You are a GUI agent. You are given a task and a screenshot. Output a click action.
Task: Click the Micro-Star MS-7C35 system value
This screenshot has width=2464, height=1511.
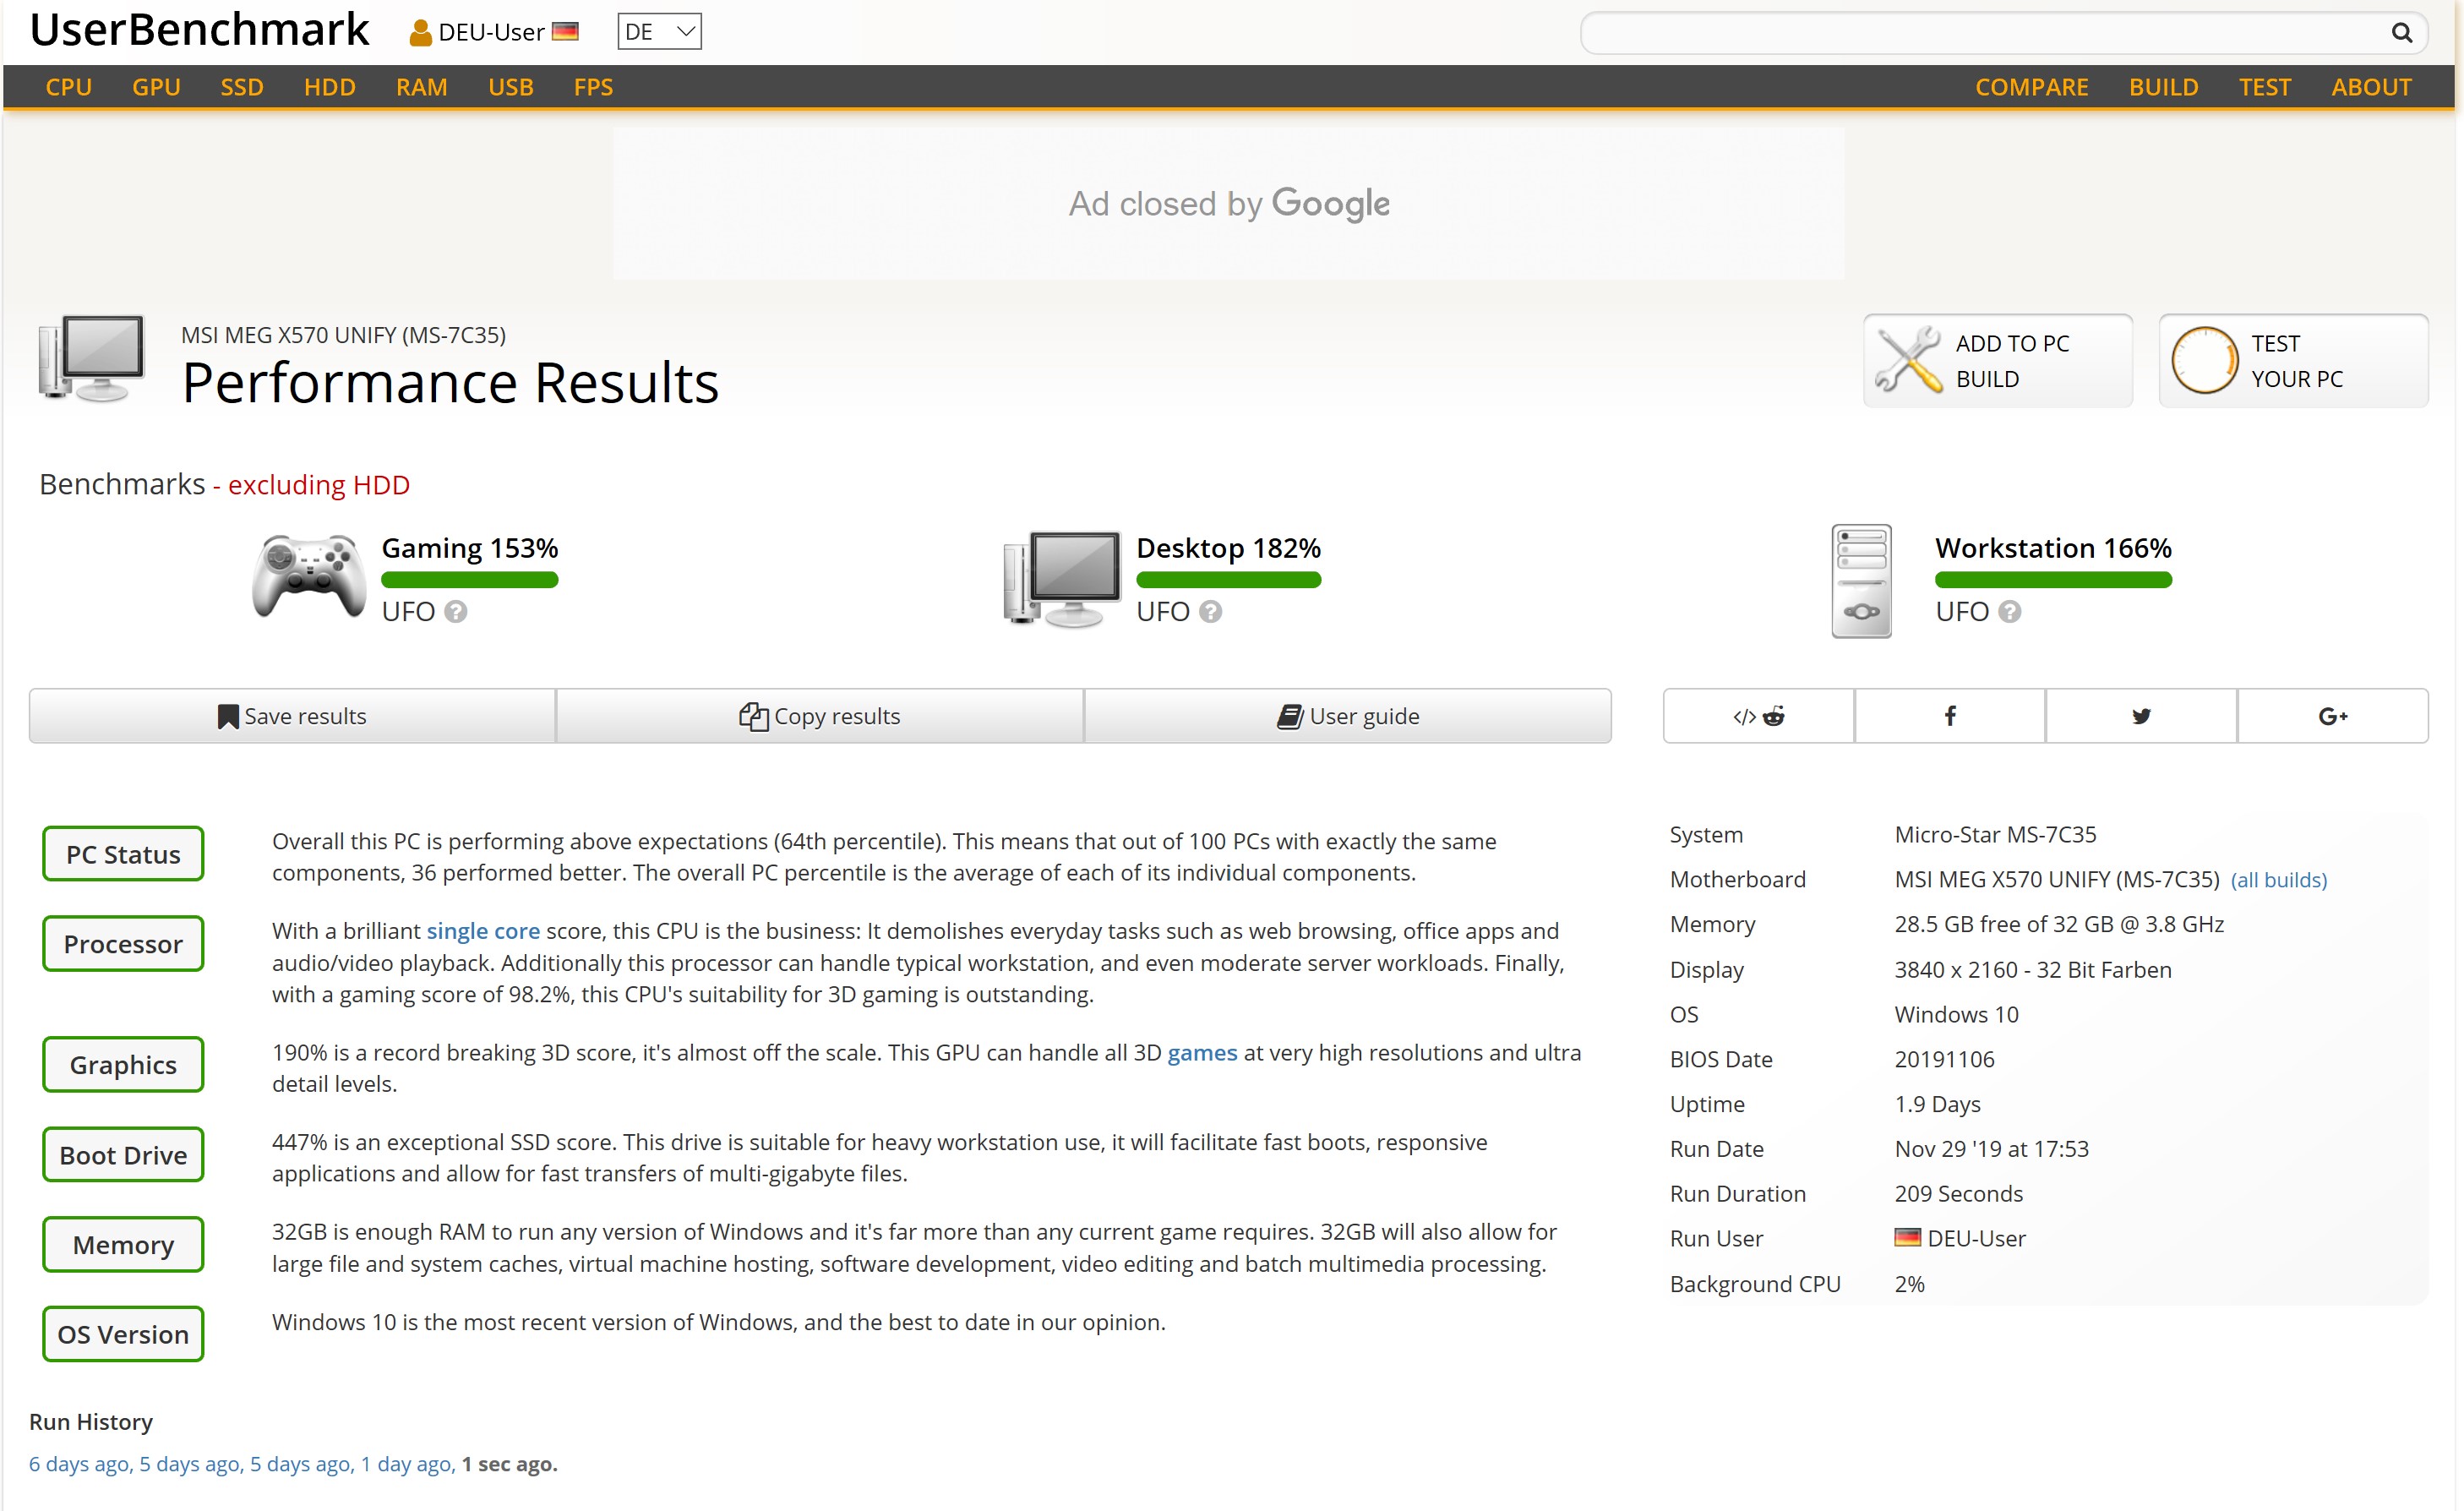(x=1996, y=835)
